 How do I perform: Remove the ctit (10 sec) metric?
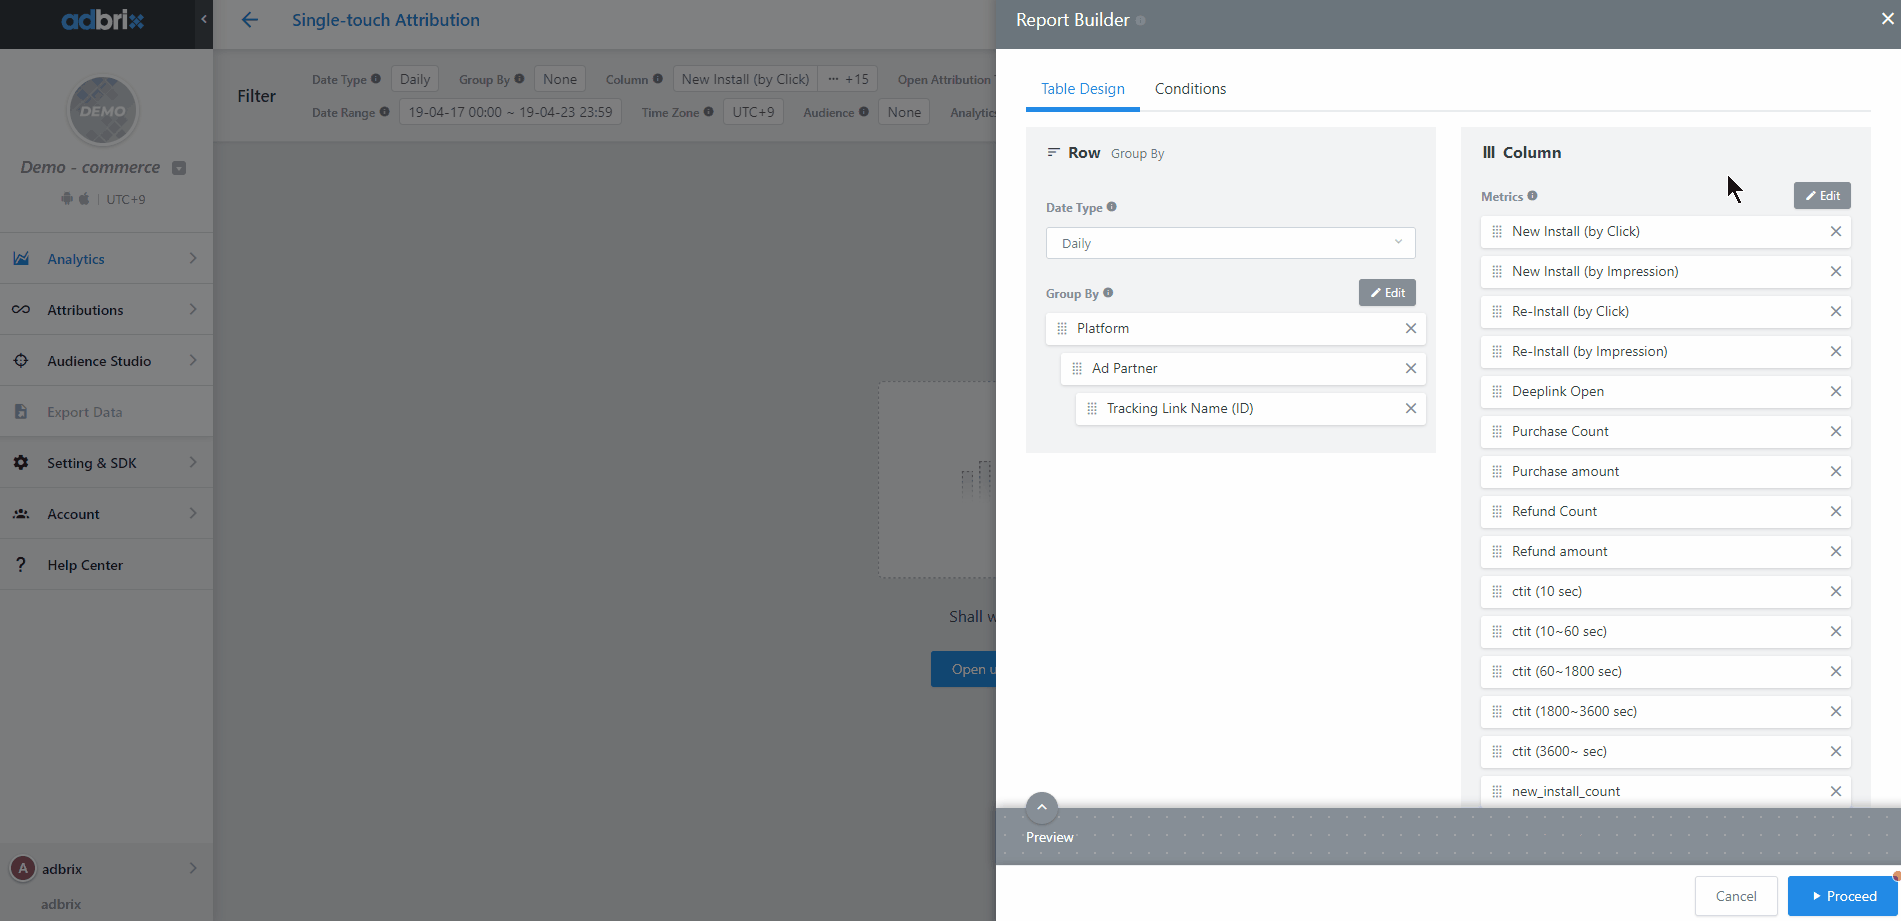(x=1835, y=591)
